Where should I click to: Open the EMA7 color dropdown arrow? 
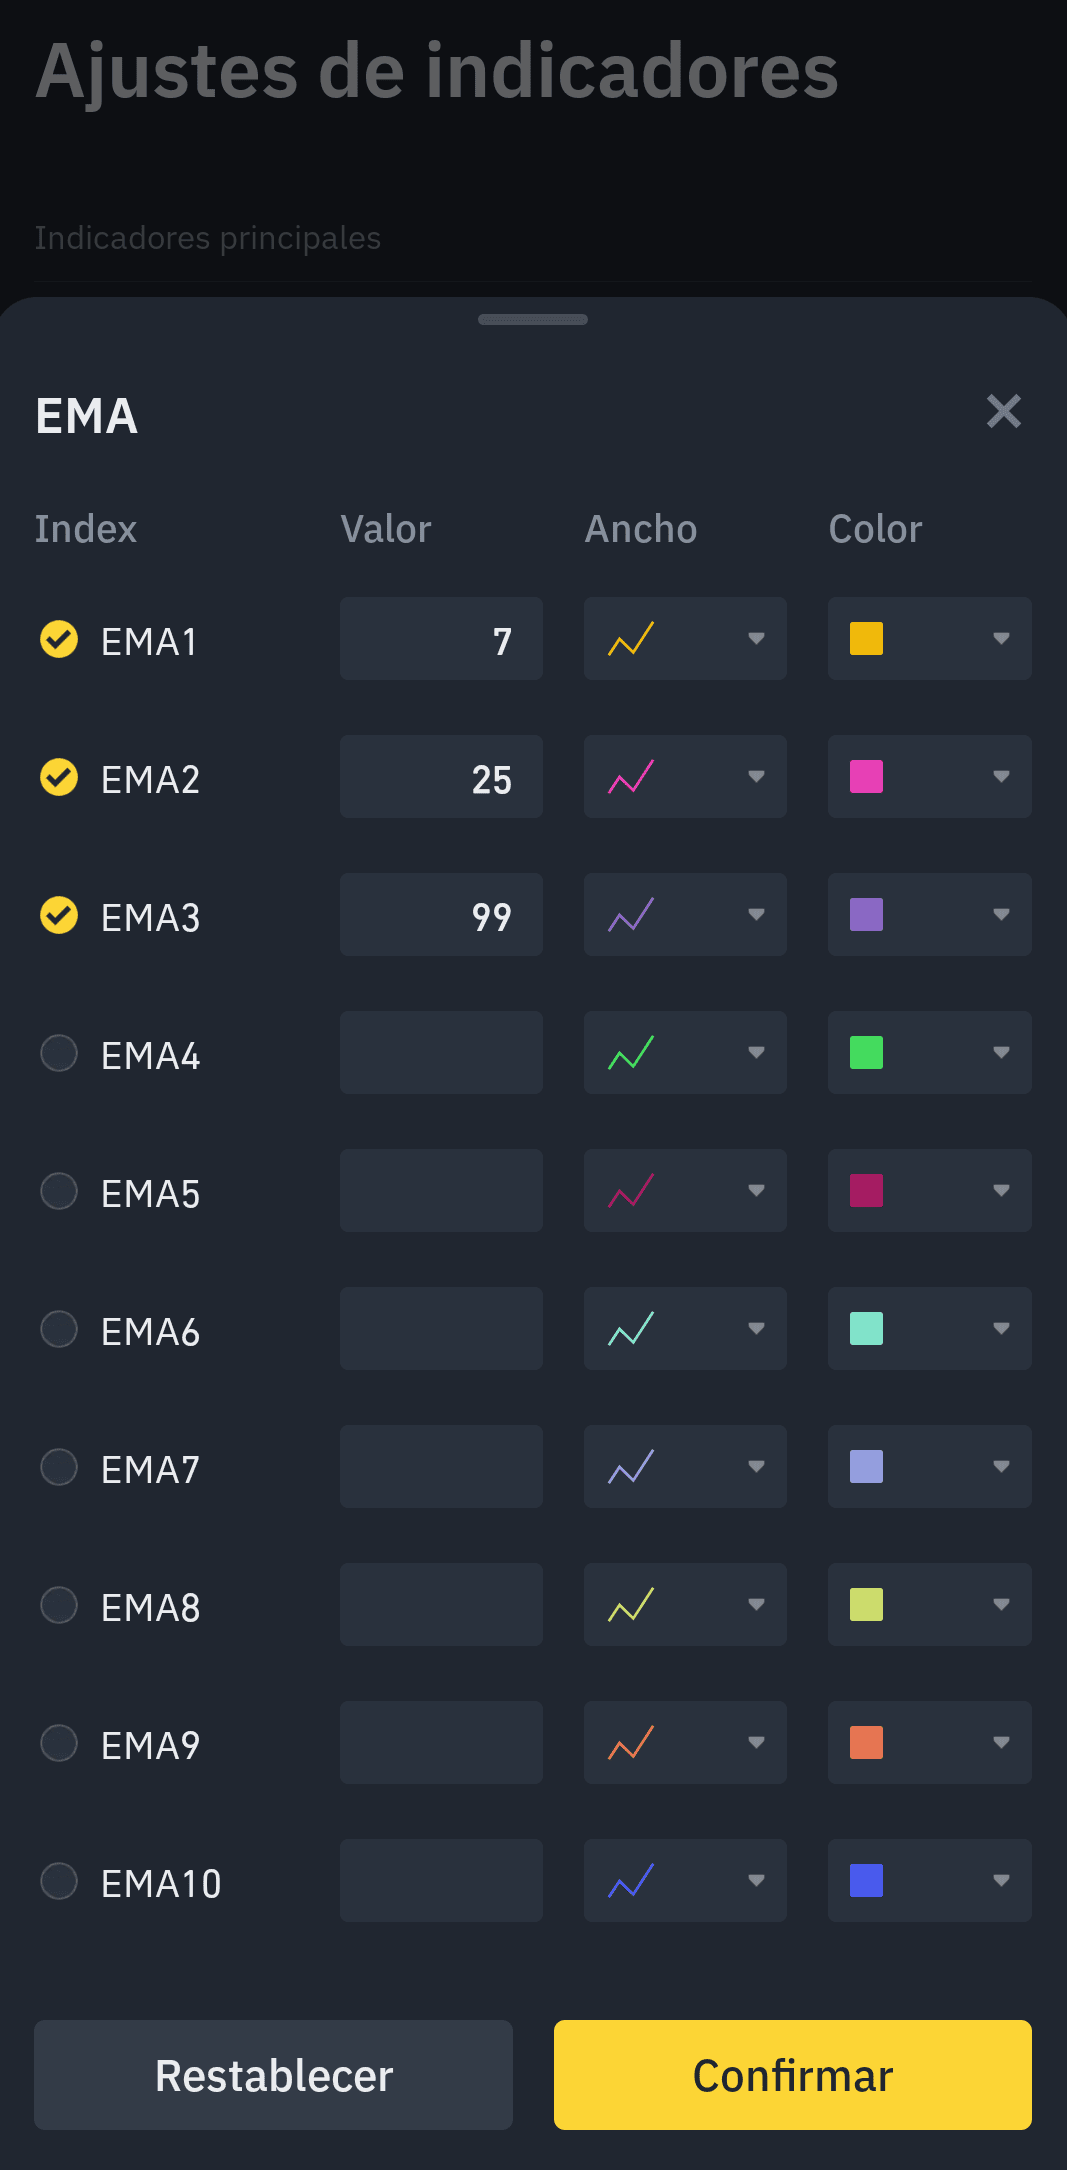click(1001, 1467)
